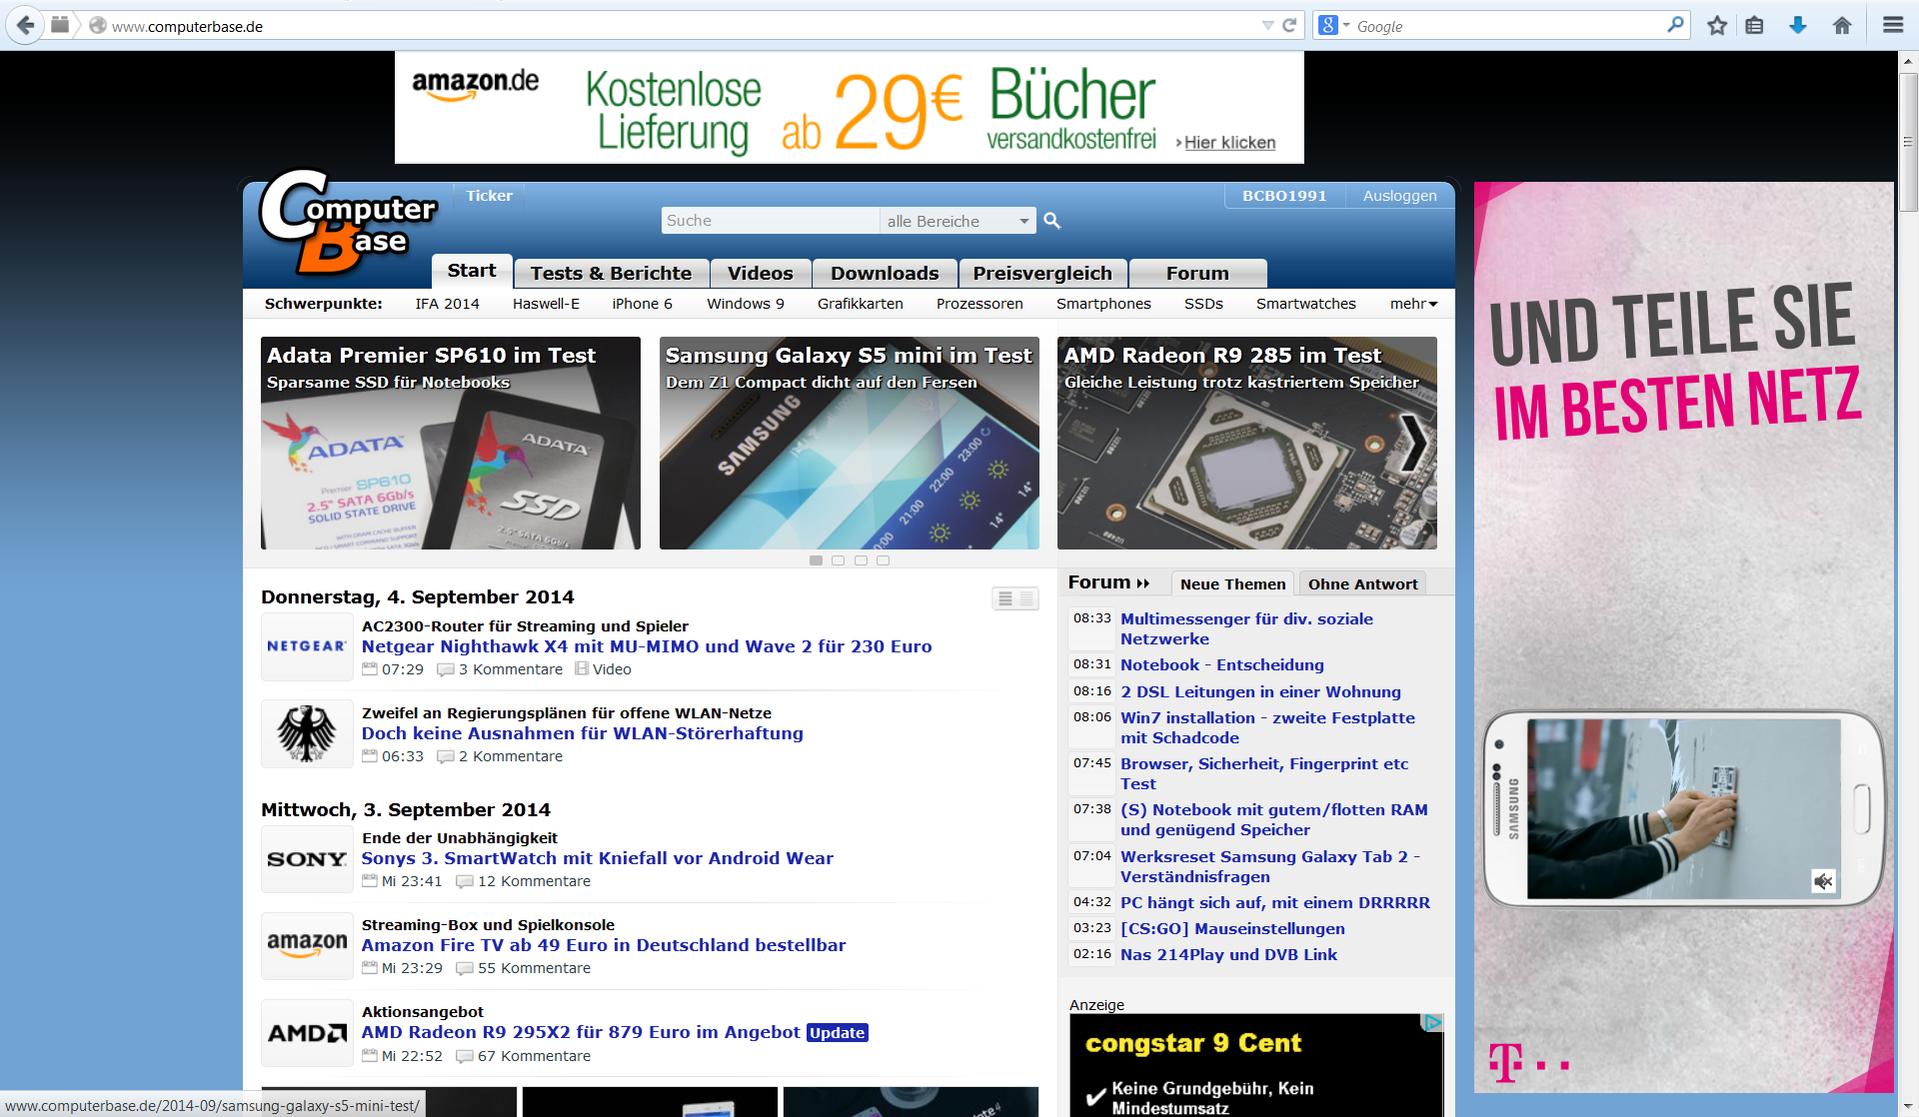Screen dimensions: 1919x1117
Task: Open the iPhone 6 topic link
Action: click(x=642, y=304)
